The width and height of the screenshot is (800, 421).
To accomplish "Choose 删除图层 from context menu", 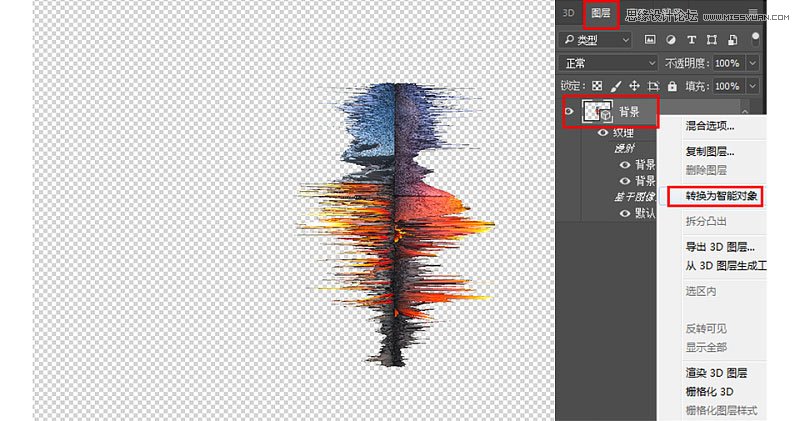I will pyautogui.click(x=706, y=170).
